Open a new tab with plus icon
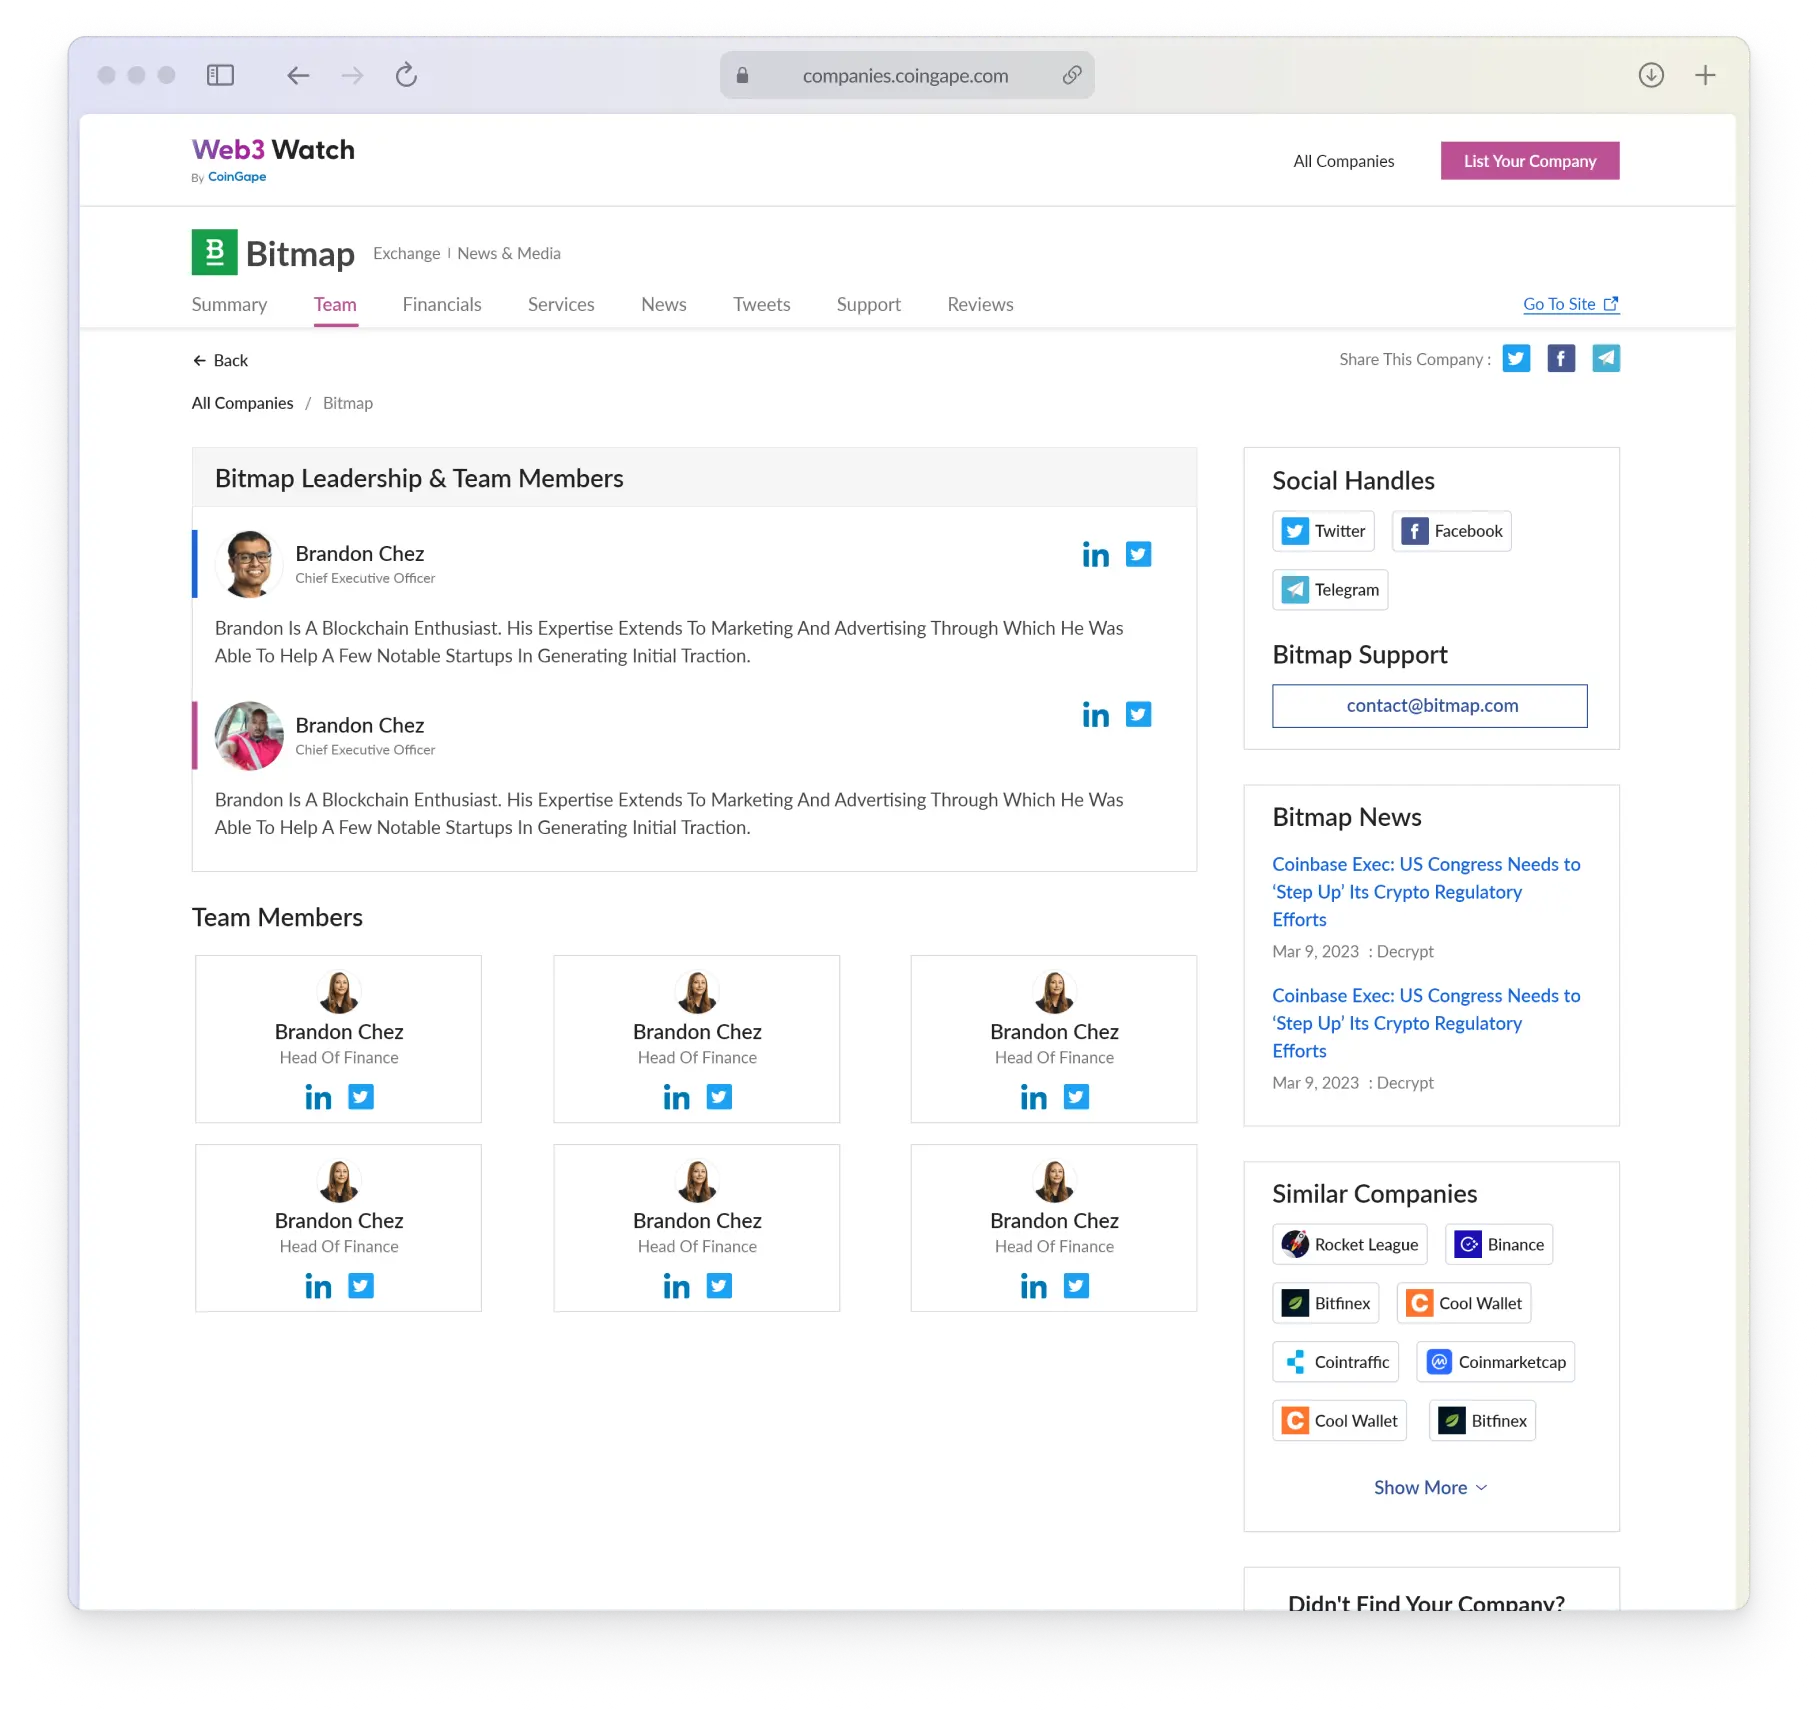Image resolution: width=1818 pixels, height=1710 pixels. [x=1705, y=75]
